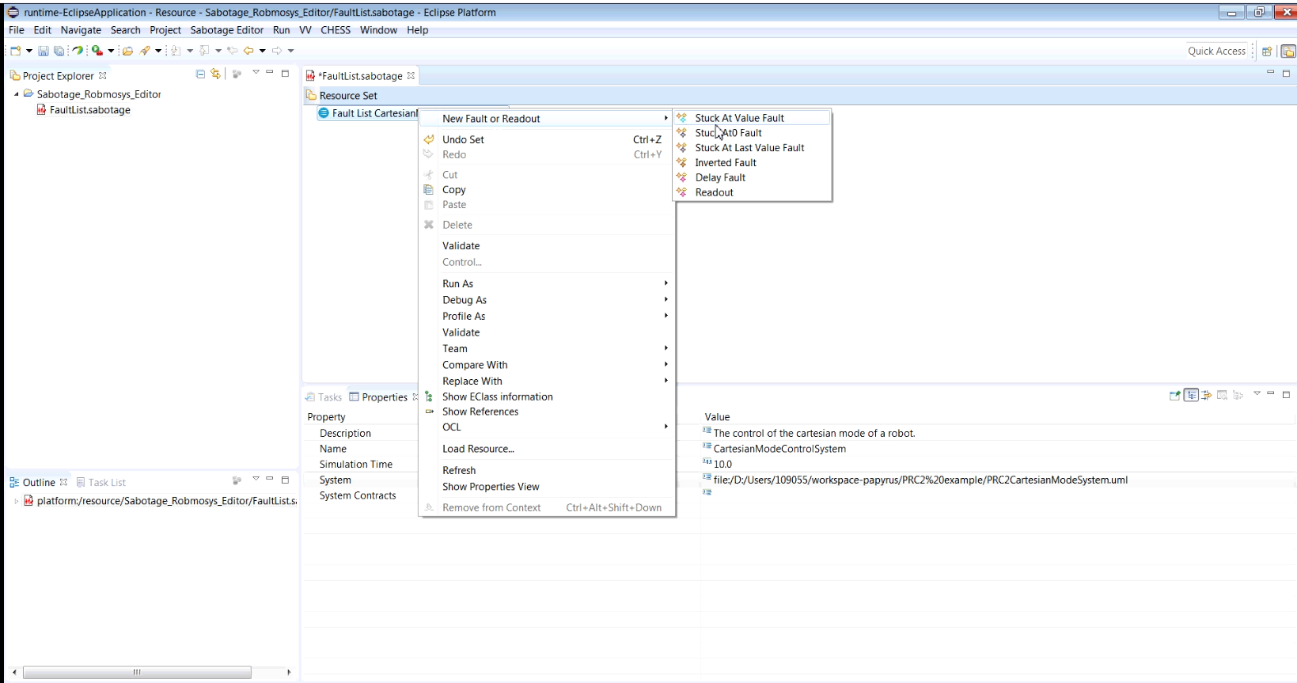
Task: Click the yellow Back navigation arrow
Action: (246, 51)
